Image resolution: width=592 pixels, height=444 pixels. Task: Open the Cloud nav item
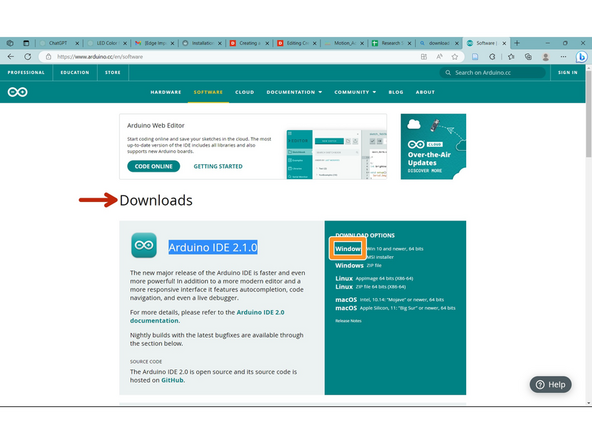pos(244,92)
